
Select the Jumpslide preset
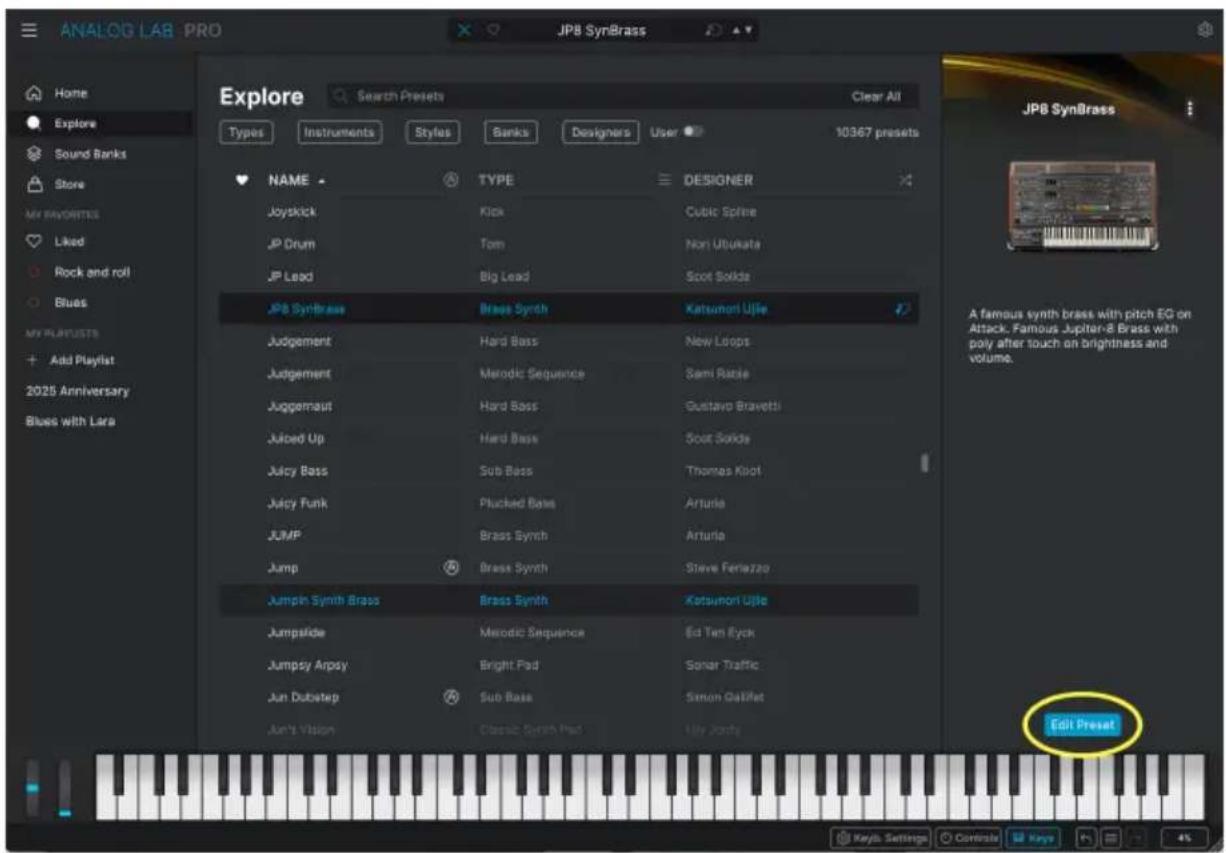(x=568, y=632)
